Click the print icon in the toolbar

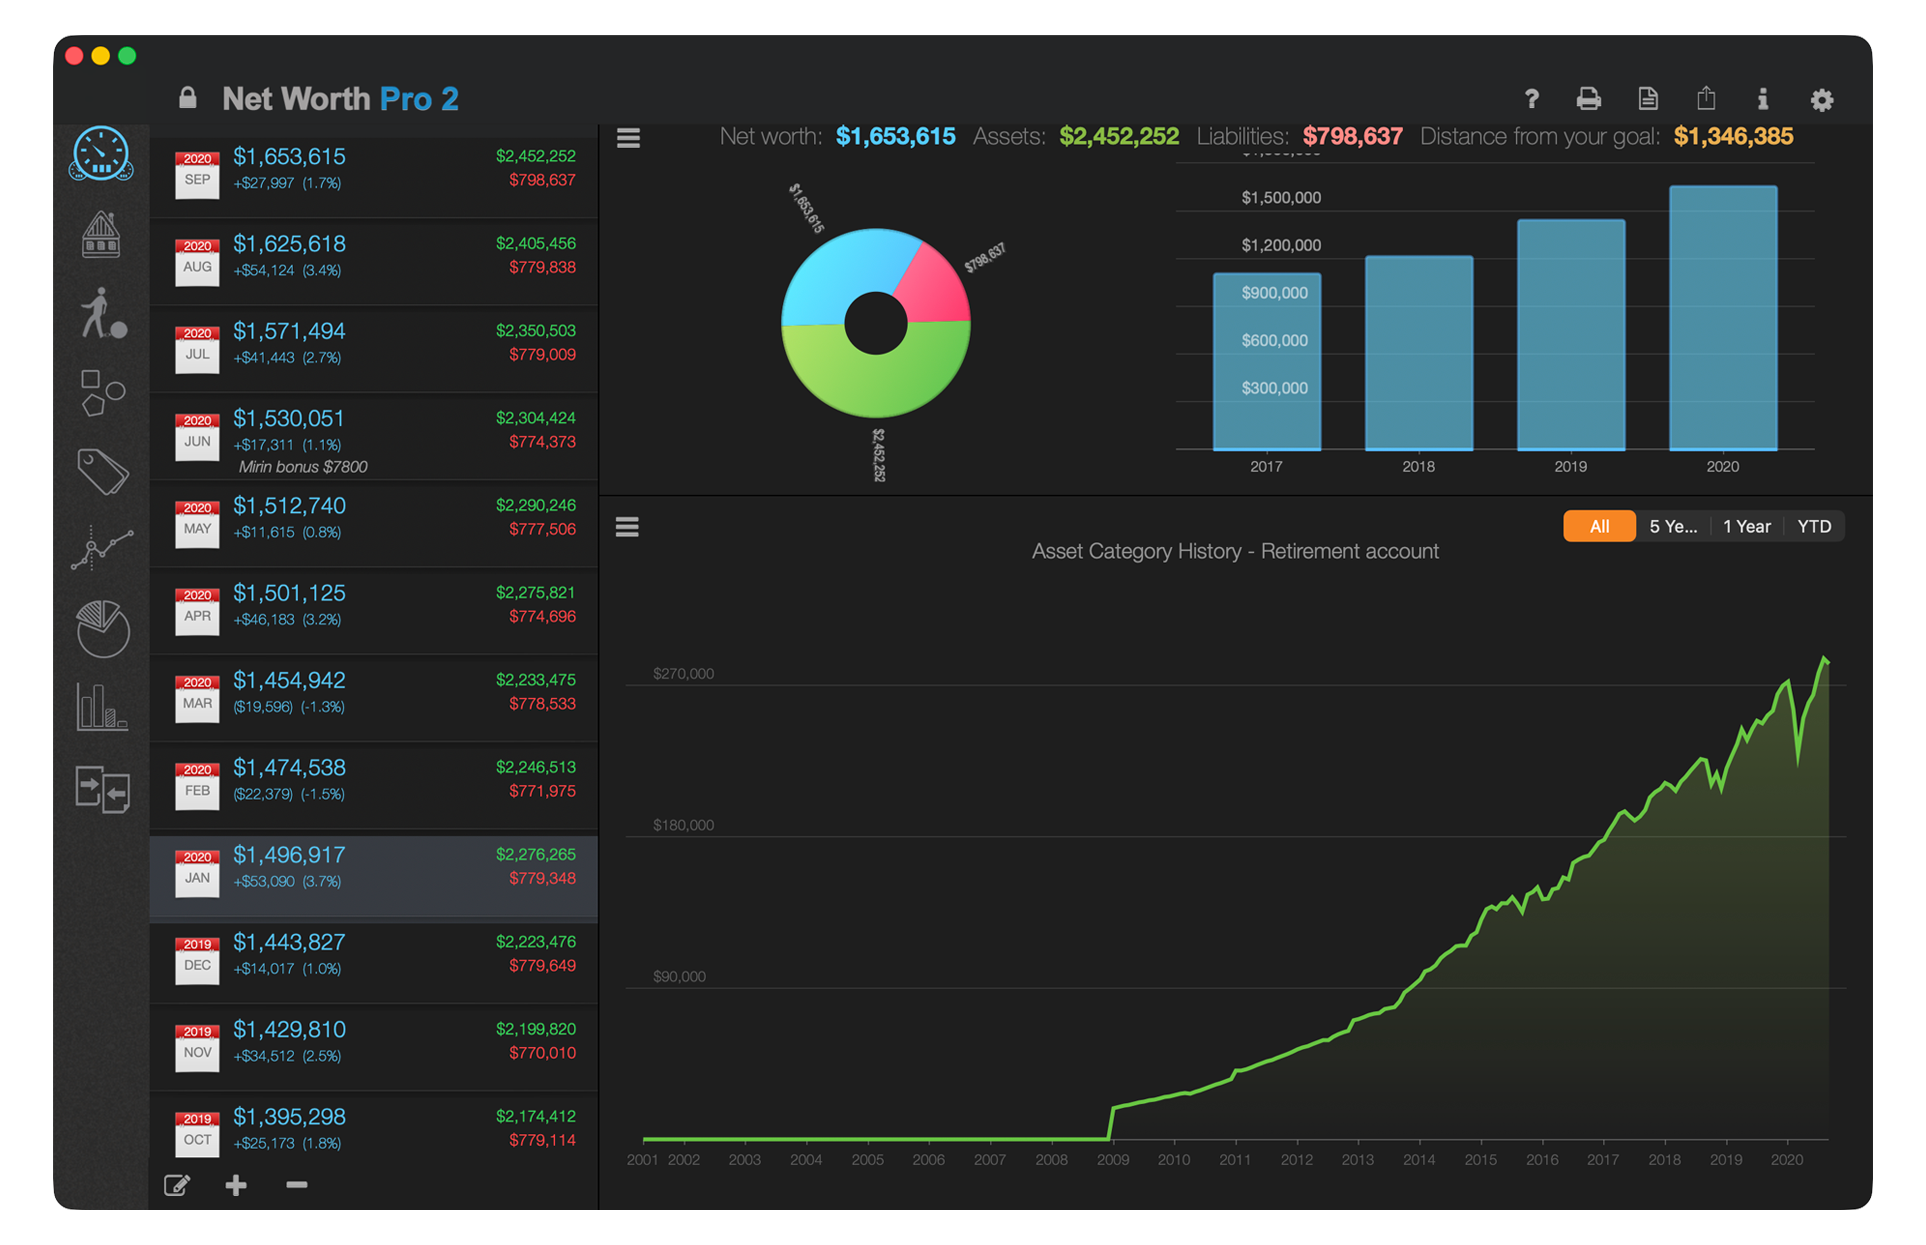[1588, 99]
